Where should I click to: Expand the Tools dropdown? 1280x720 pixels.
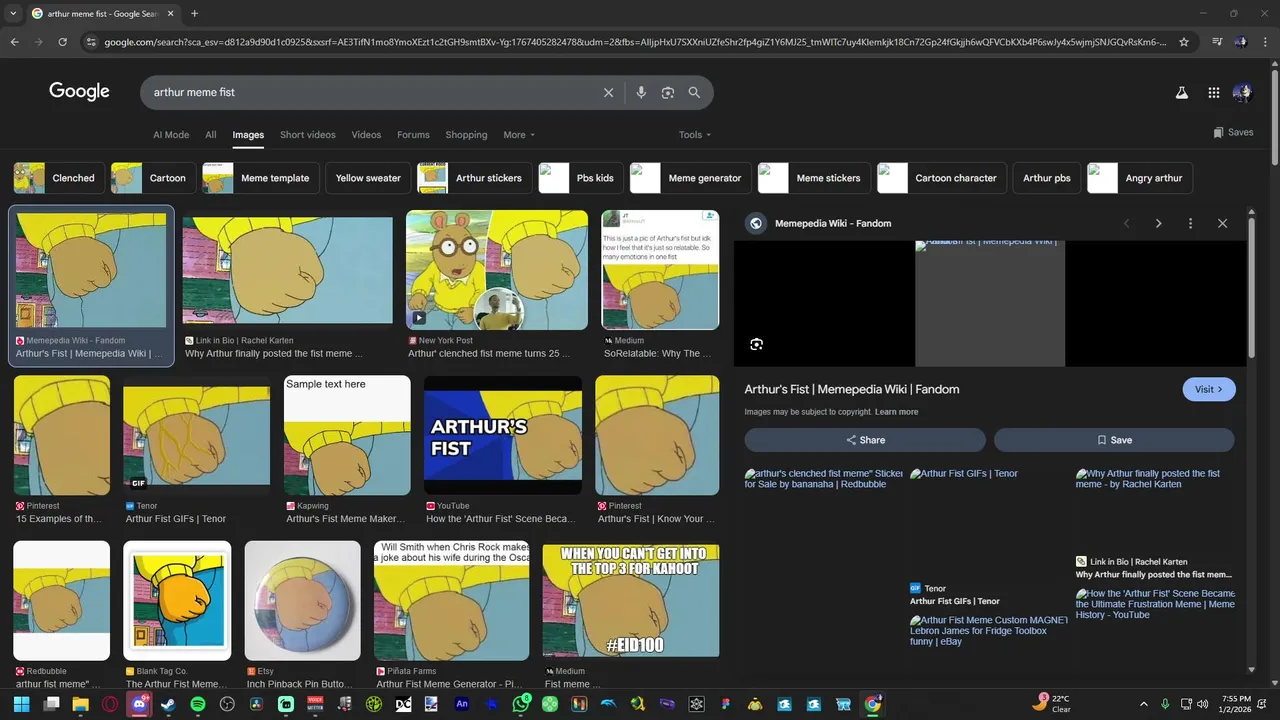(x=695, y=135)
